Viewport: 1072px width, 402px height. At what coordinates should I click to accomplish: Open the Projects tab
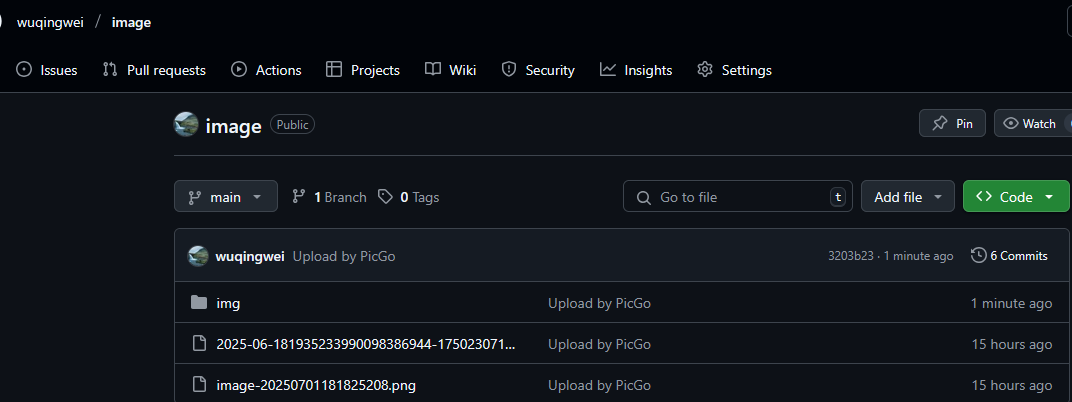coord(362,70)
